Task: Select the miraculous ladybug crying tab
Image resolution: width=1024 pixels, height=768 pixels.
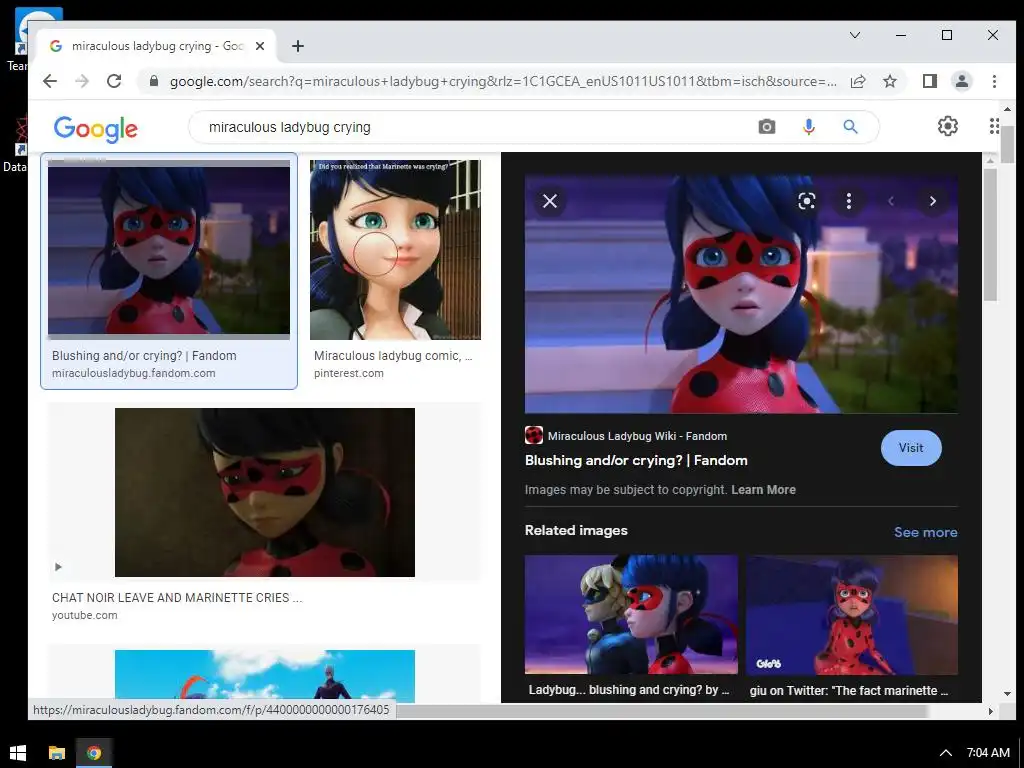Action: 157,46
